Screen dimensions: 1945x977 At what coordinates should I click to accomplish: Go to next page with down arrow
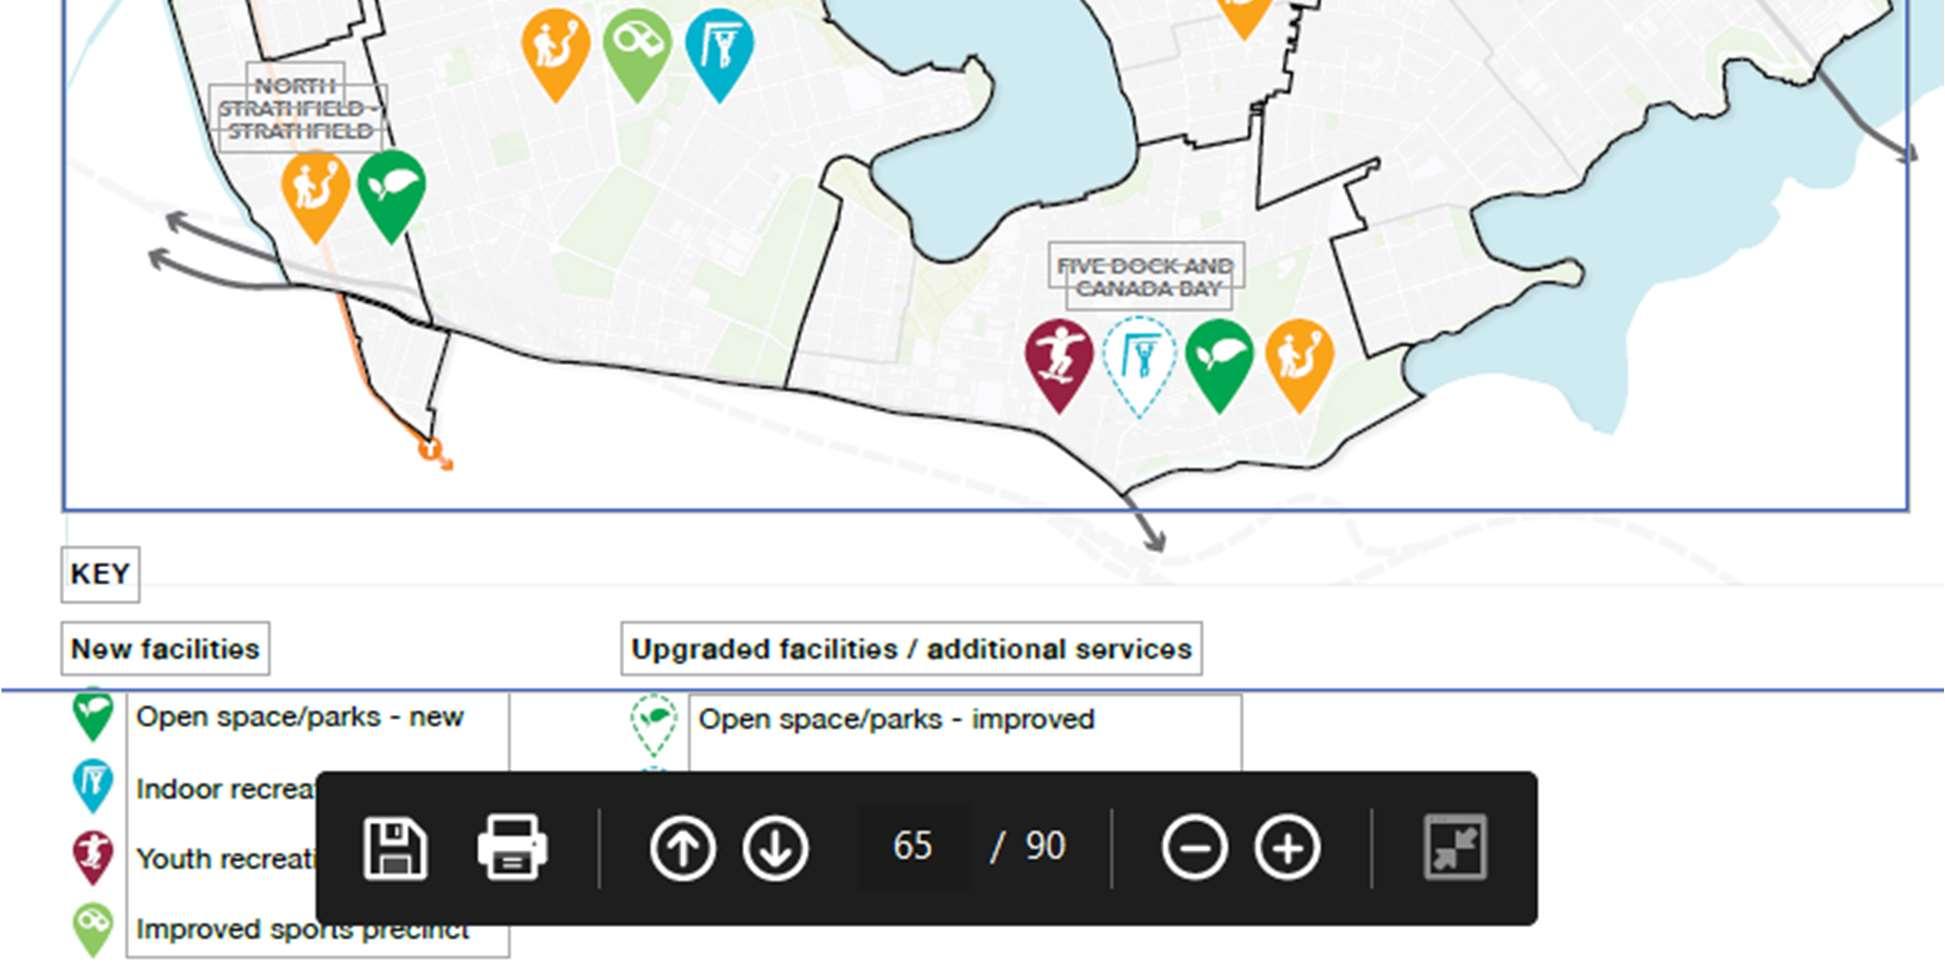(775, 848)
